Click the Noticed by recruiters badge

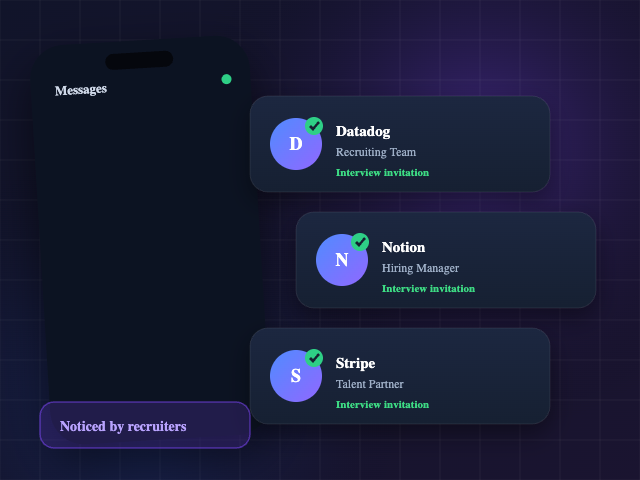point(145,425)
